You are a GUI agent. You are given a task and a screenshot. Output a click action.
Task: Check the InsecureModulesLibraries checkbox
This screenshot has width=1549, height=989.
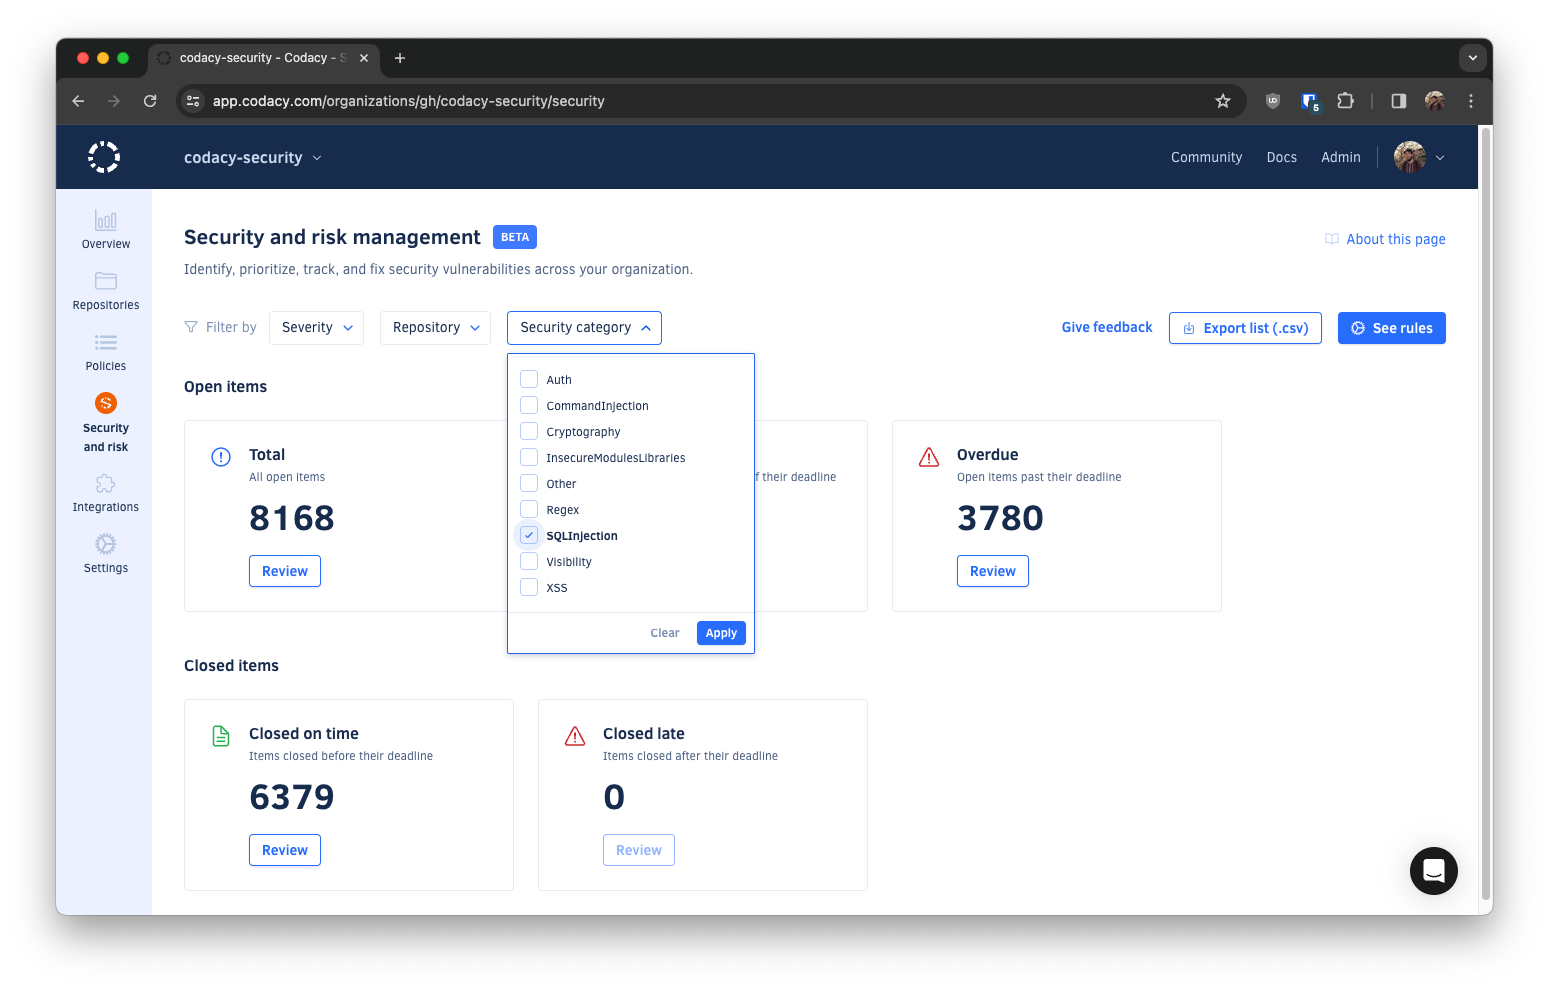tap(529, 457)
